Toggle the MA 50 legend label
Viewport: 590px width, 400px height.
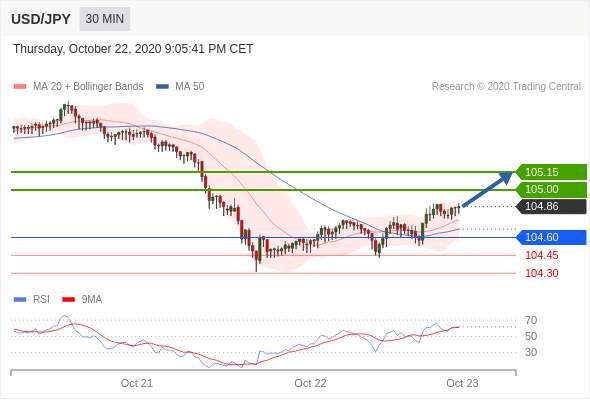[190, 87]
